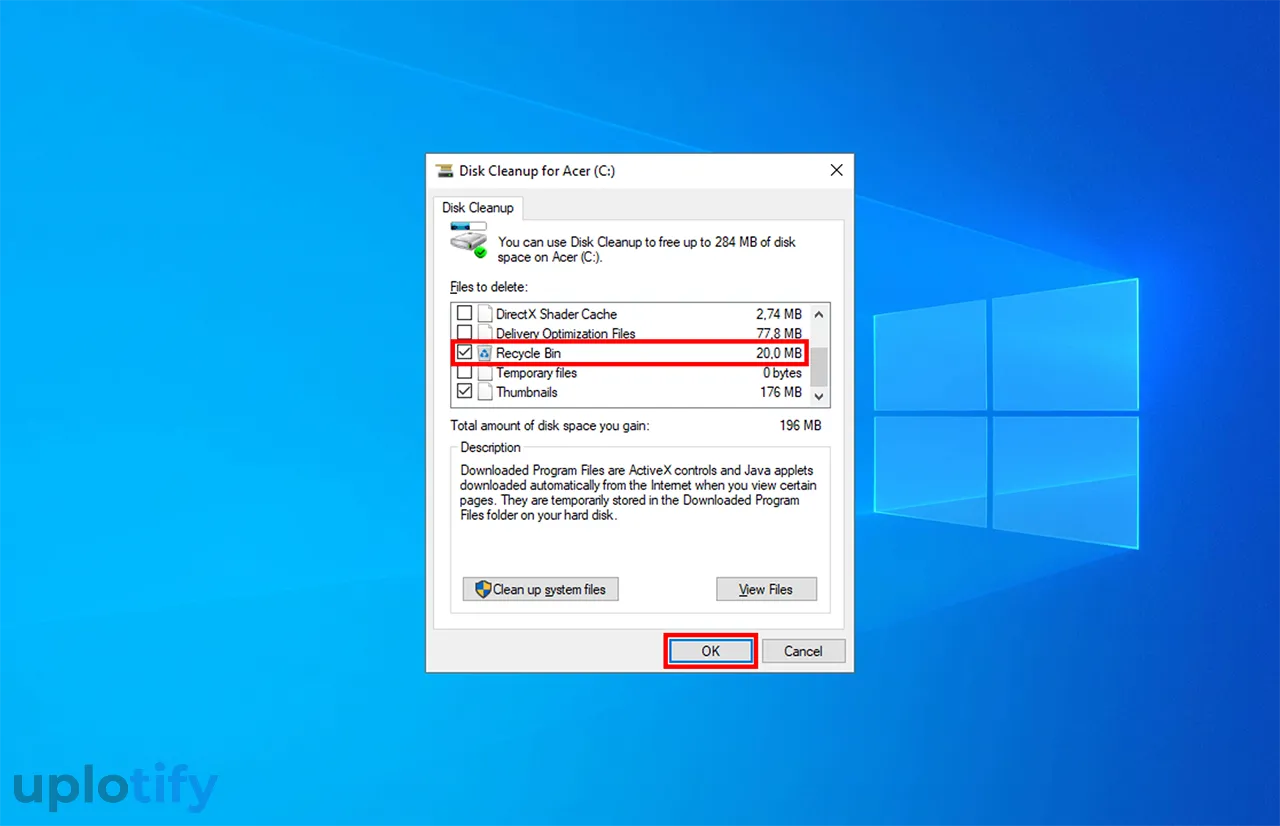
Task: Click the DirectX Shader Cache file icon
Action: pyautogui.click(x=485, y=314)
